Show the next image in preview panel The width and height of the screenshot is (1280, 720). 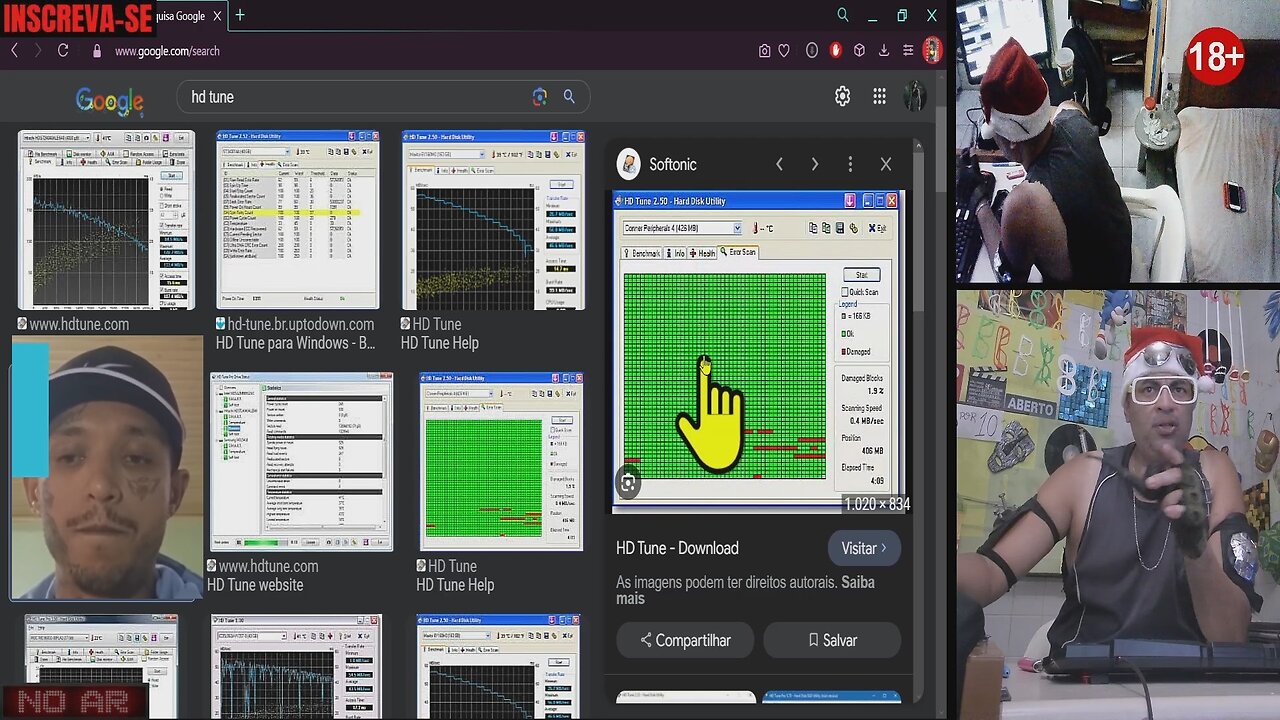click(815, 164)
